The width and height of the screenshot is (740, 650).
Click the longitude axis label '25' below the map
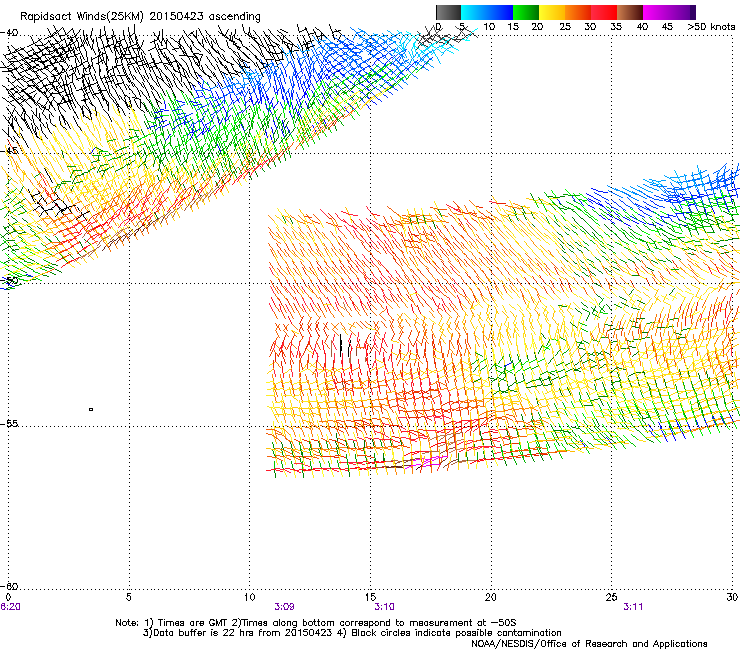pyautogui.click(x=611, y=597)
